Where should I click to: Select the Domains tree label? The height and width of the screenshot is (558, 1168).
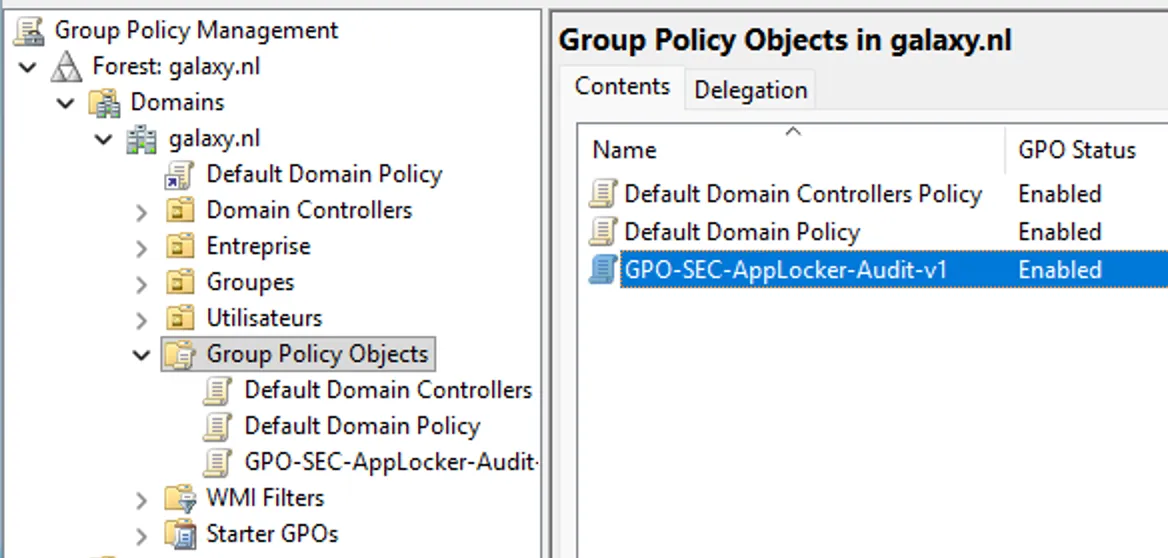pyautogui.click(x=177, y=102)
